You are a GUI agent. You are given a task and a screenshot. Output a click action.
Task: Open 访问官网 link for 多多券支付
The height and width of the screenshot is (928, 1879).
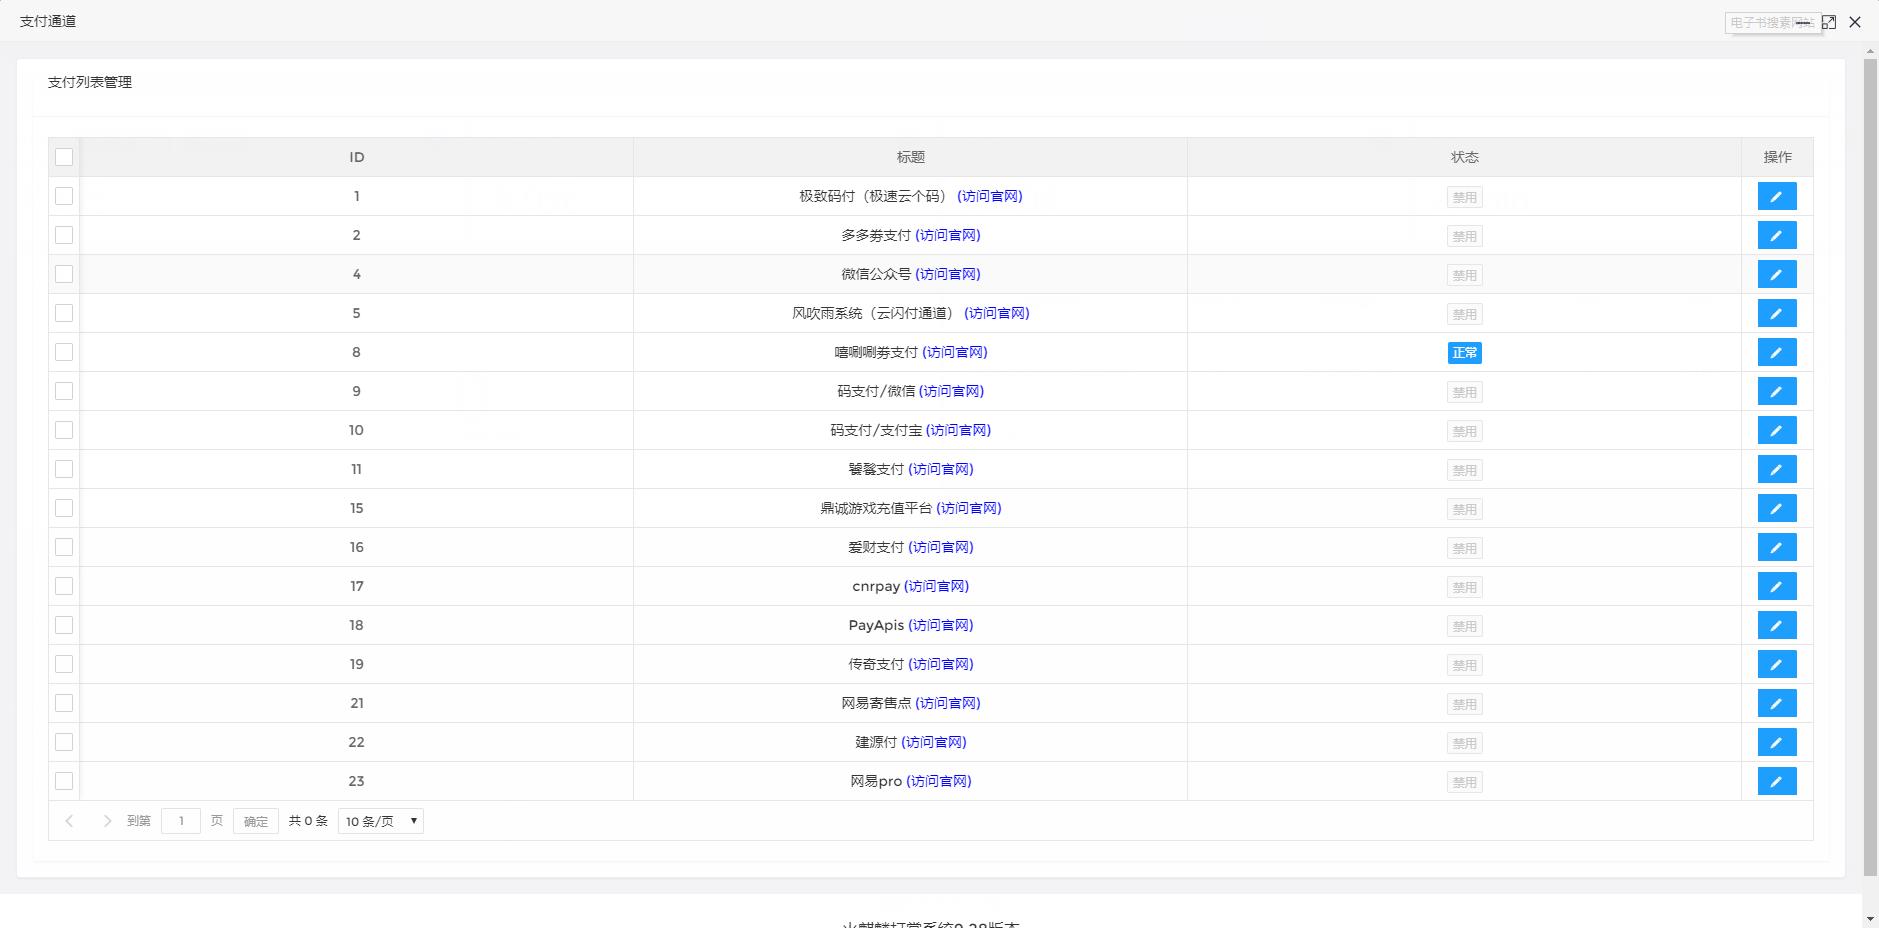947,235
